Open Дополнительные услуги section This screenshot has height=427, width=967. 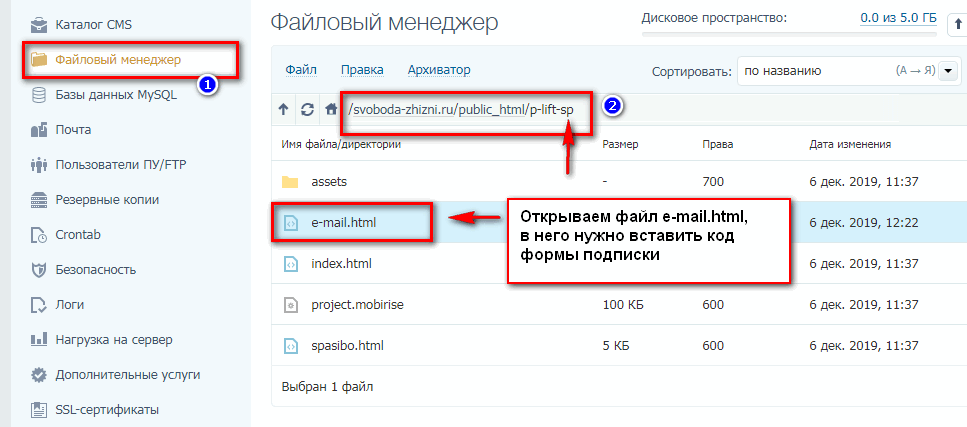[128, 375]
